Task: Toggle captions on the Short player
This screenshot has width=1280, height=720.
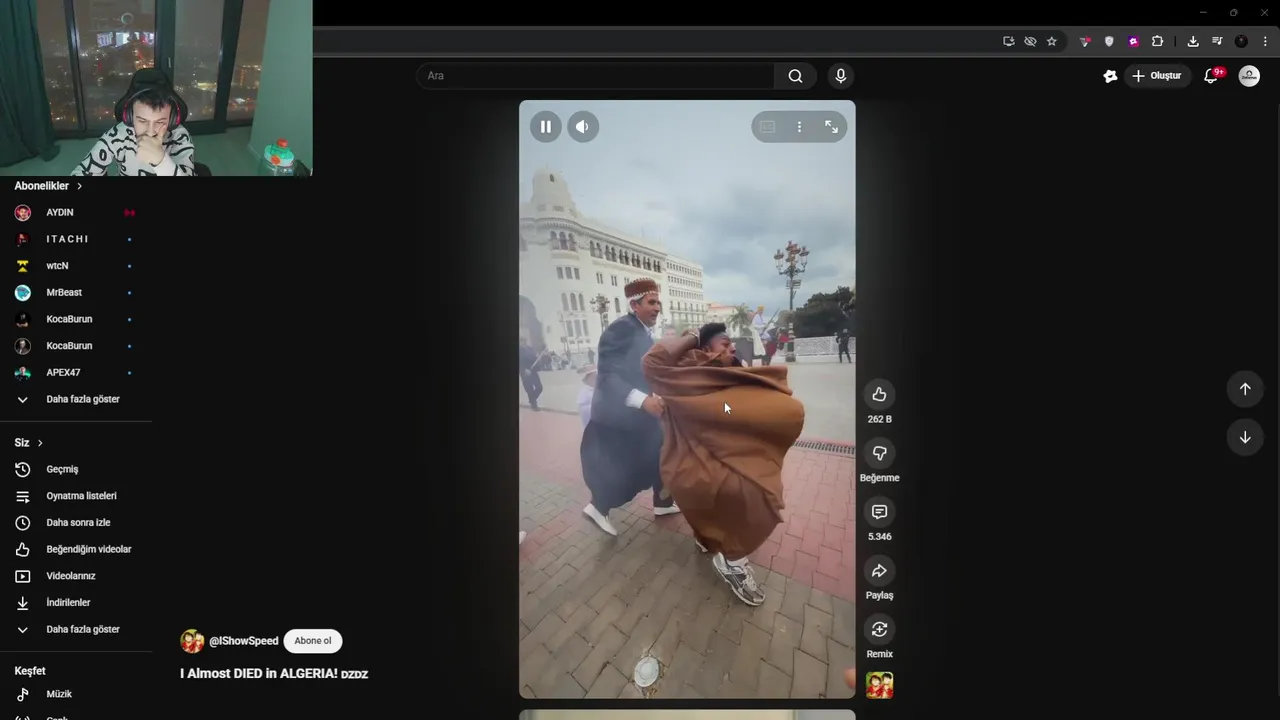Action: pos(767,127)
